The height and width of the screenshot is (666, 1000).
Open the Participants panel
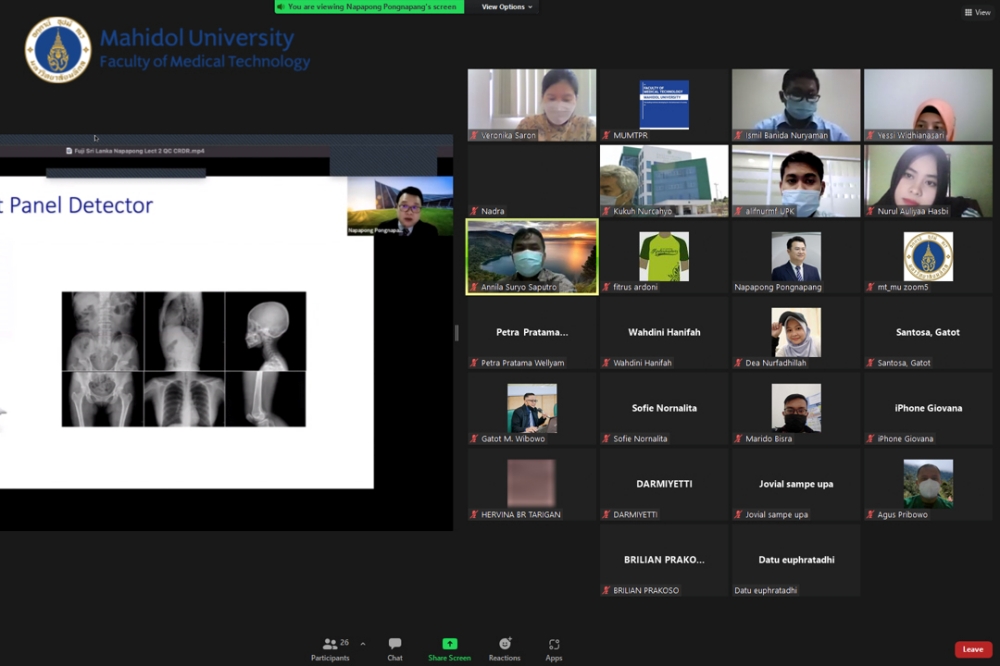pos(330,646)
